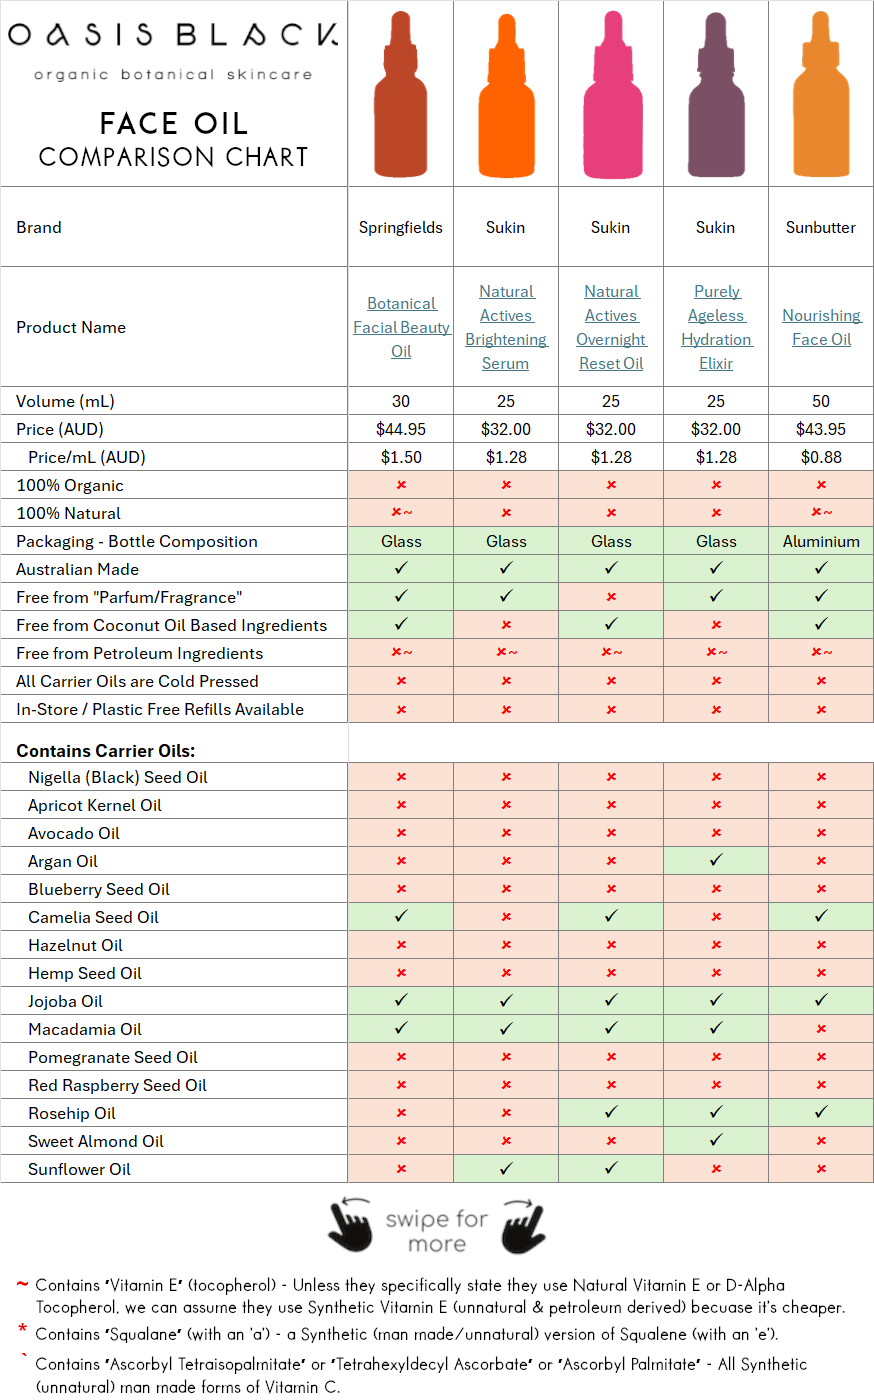
Task: Click Sweet Almond Oil checkmark in Elixir column
Action: 716,1140
